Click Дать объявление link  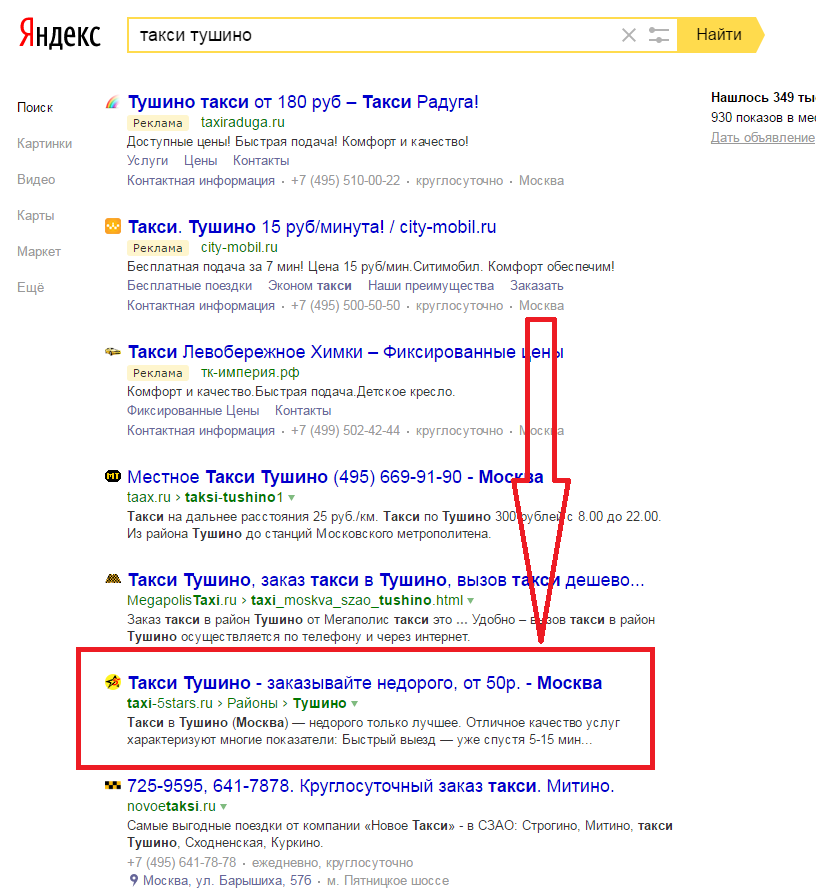(x=762, y=137)
